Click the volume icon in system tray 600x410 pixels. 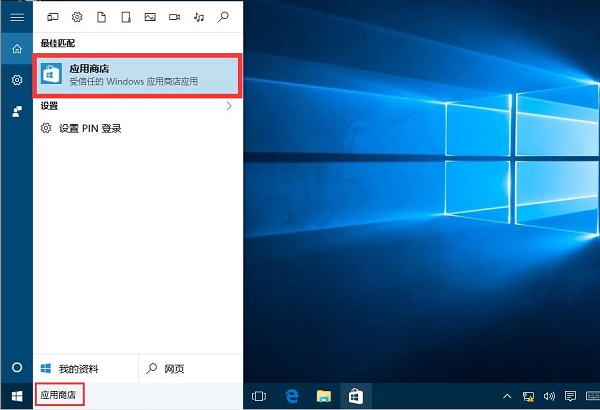click(x=549, y=396)
